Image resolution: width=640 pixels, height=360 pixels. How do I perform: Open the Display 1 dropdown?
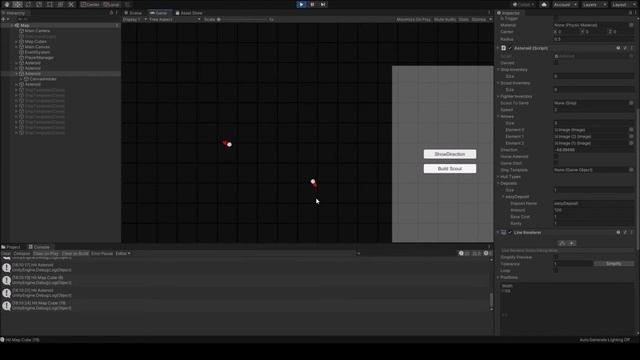coord(135,19)
